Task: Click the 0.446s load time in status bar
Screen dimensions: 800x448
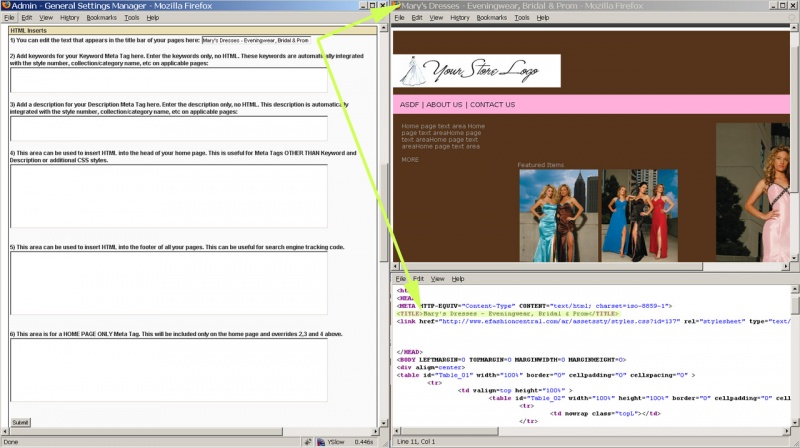Action: click(364, 442)
